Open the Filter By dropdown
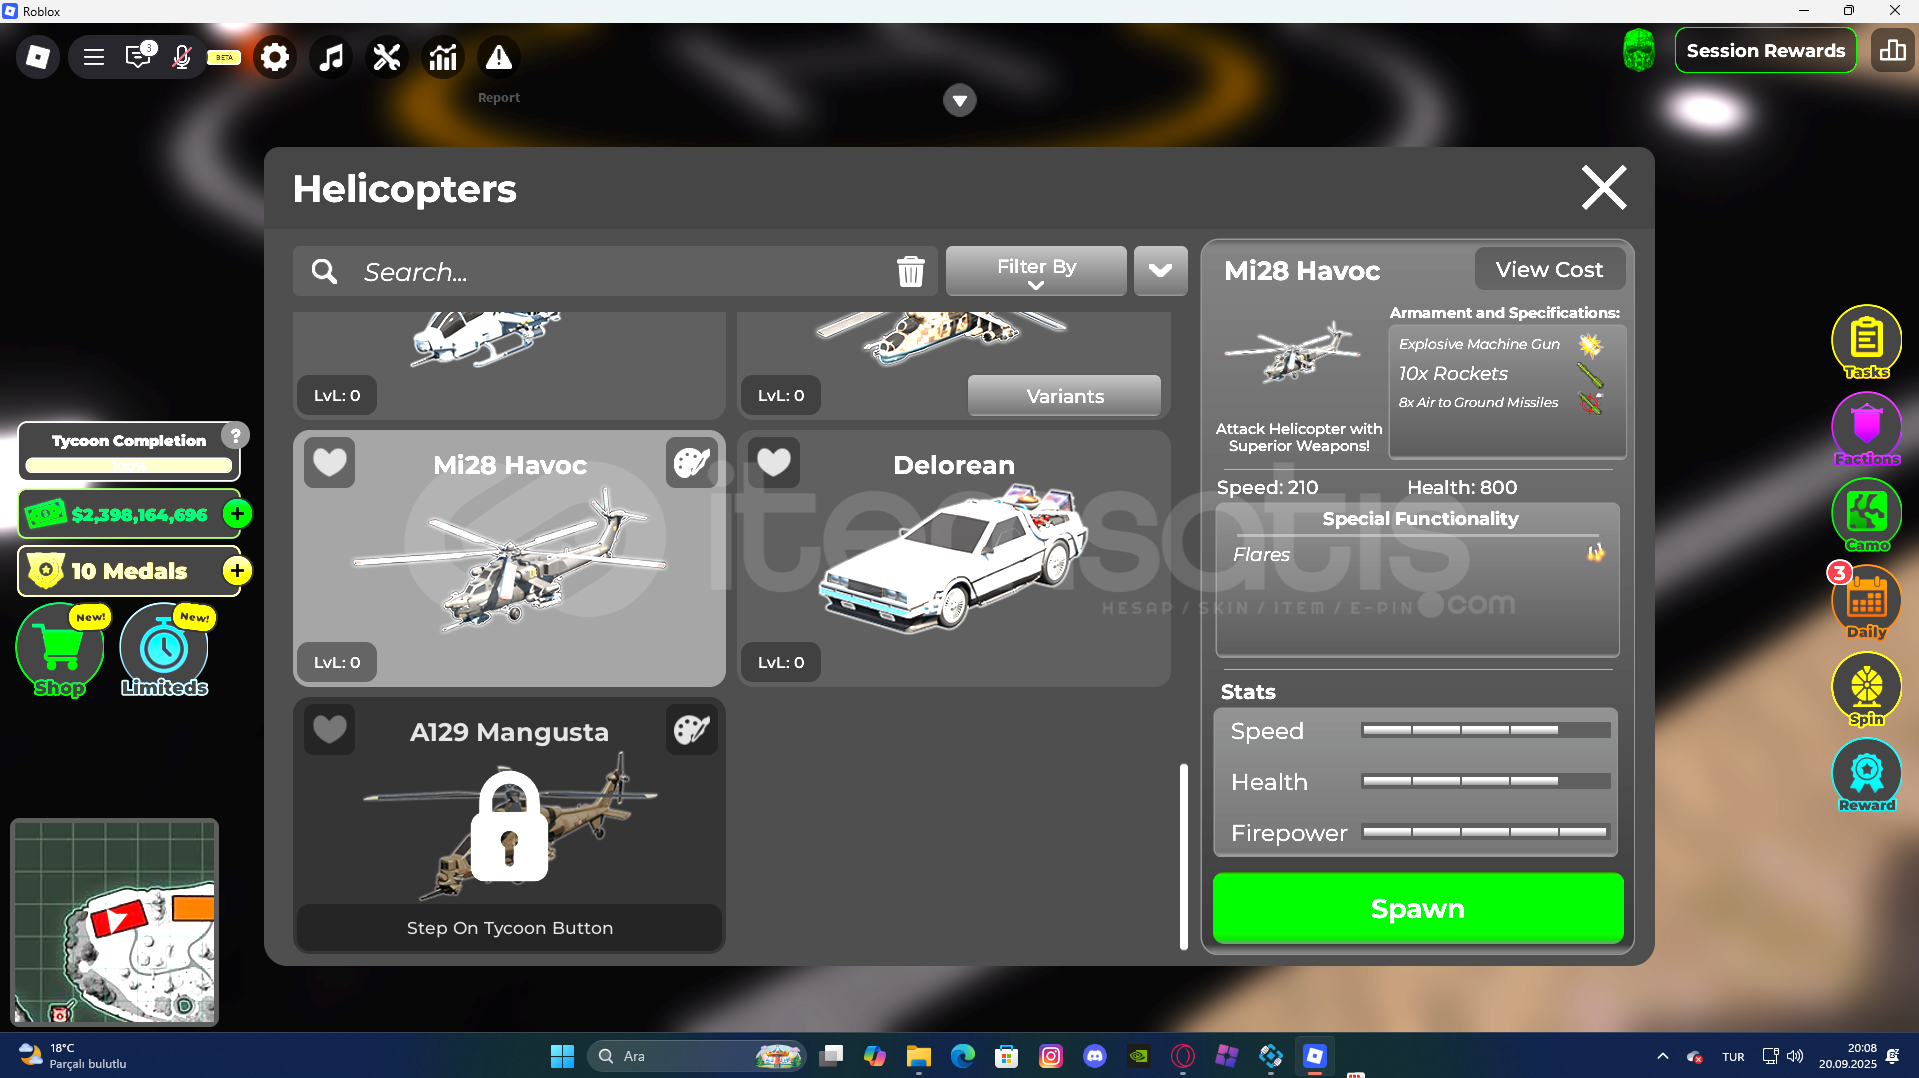 pyautogui.click(x=1036, y=271)
